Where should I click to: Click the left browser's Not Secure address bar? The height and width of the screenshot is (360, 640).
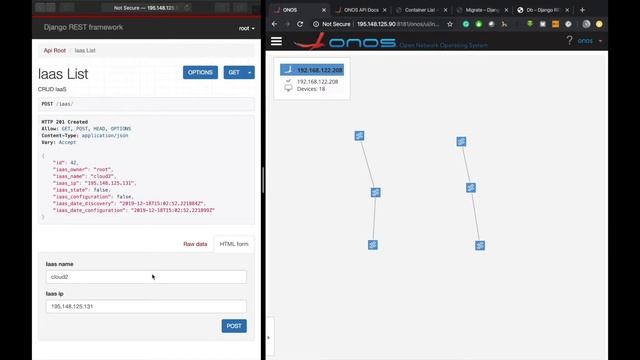click(x=144, y=8)
